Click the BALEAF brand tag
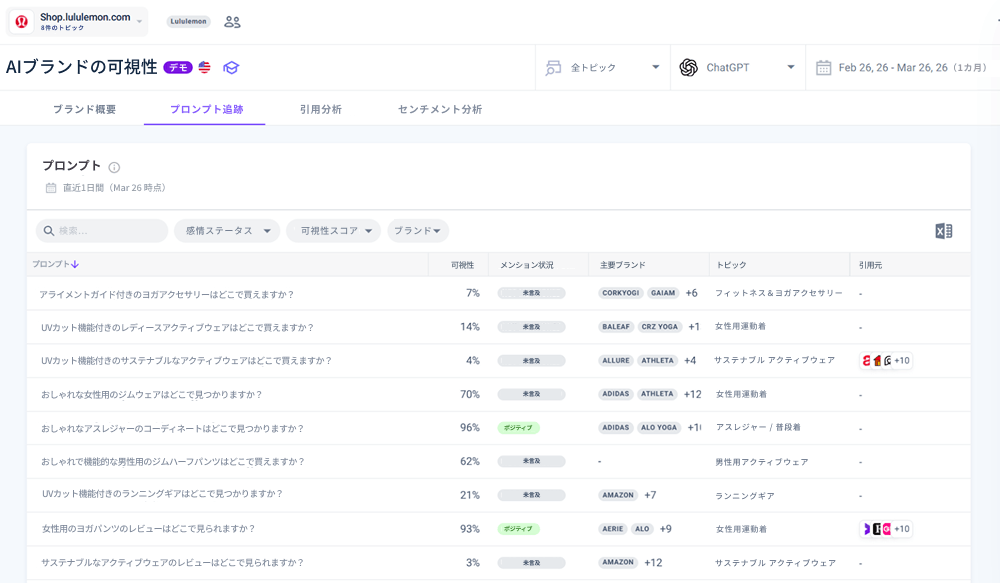The width and height of the screenshot is (1000, 583). [x=616, y=327]
